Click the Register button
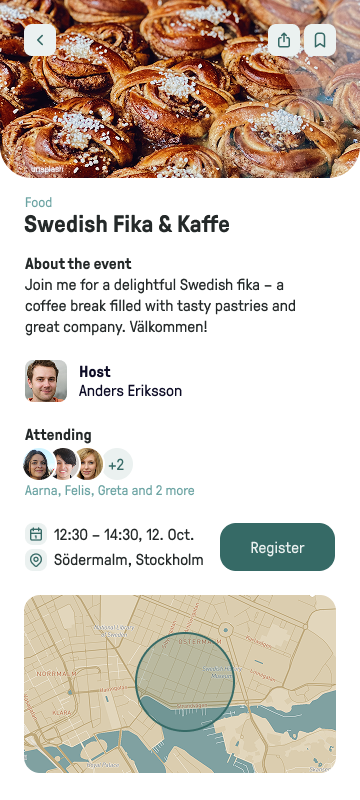This screenshot has width=360, height=800. pyautogui.click(x=277, y=547)
